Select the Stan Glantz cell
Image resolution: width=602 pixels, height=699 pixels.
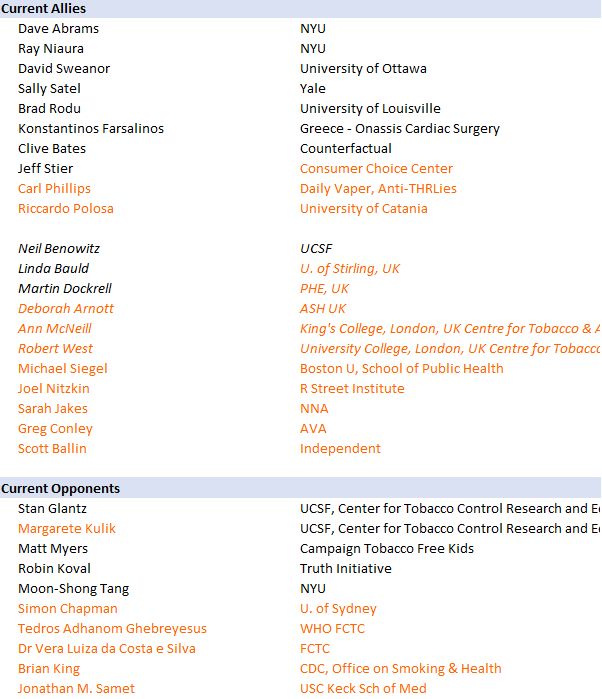coord(51,509)
